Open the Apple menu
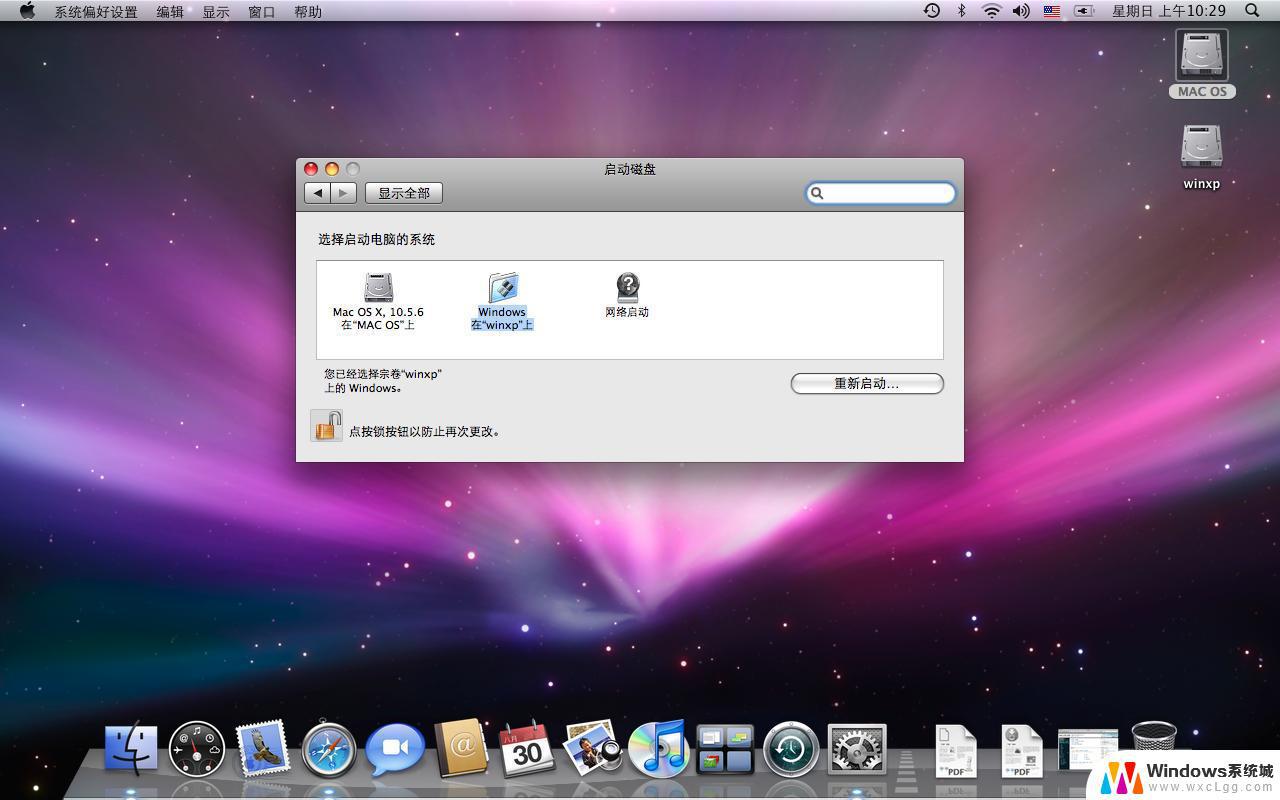The image size is (1280, 800). [x=27, y=11]
